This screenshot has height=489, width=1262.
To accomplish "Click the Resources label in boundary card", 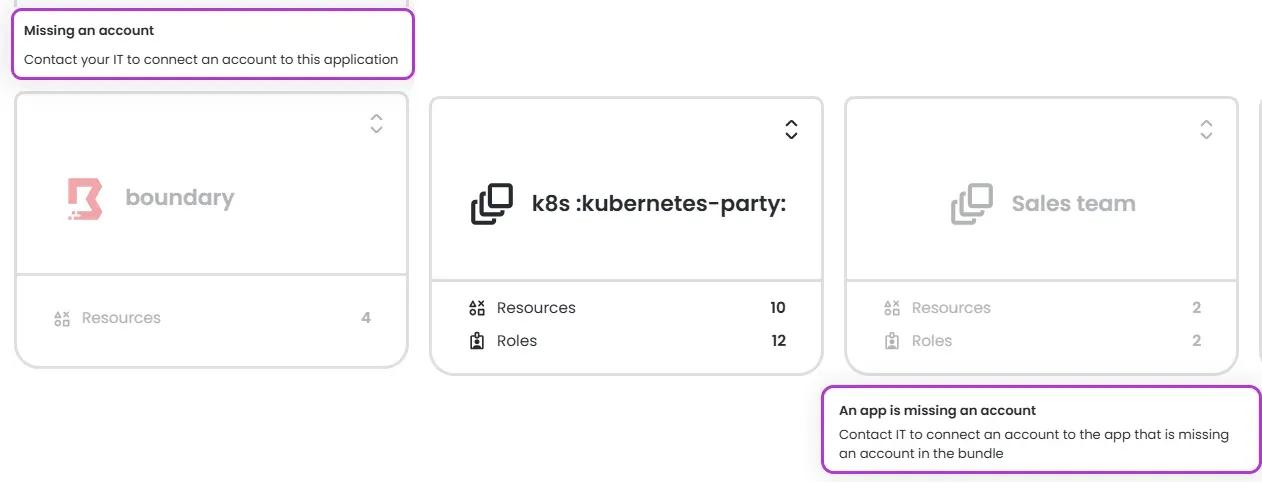I will pos(121,318).
